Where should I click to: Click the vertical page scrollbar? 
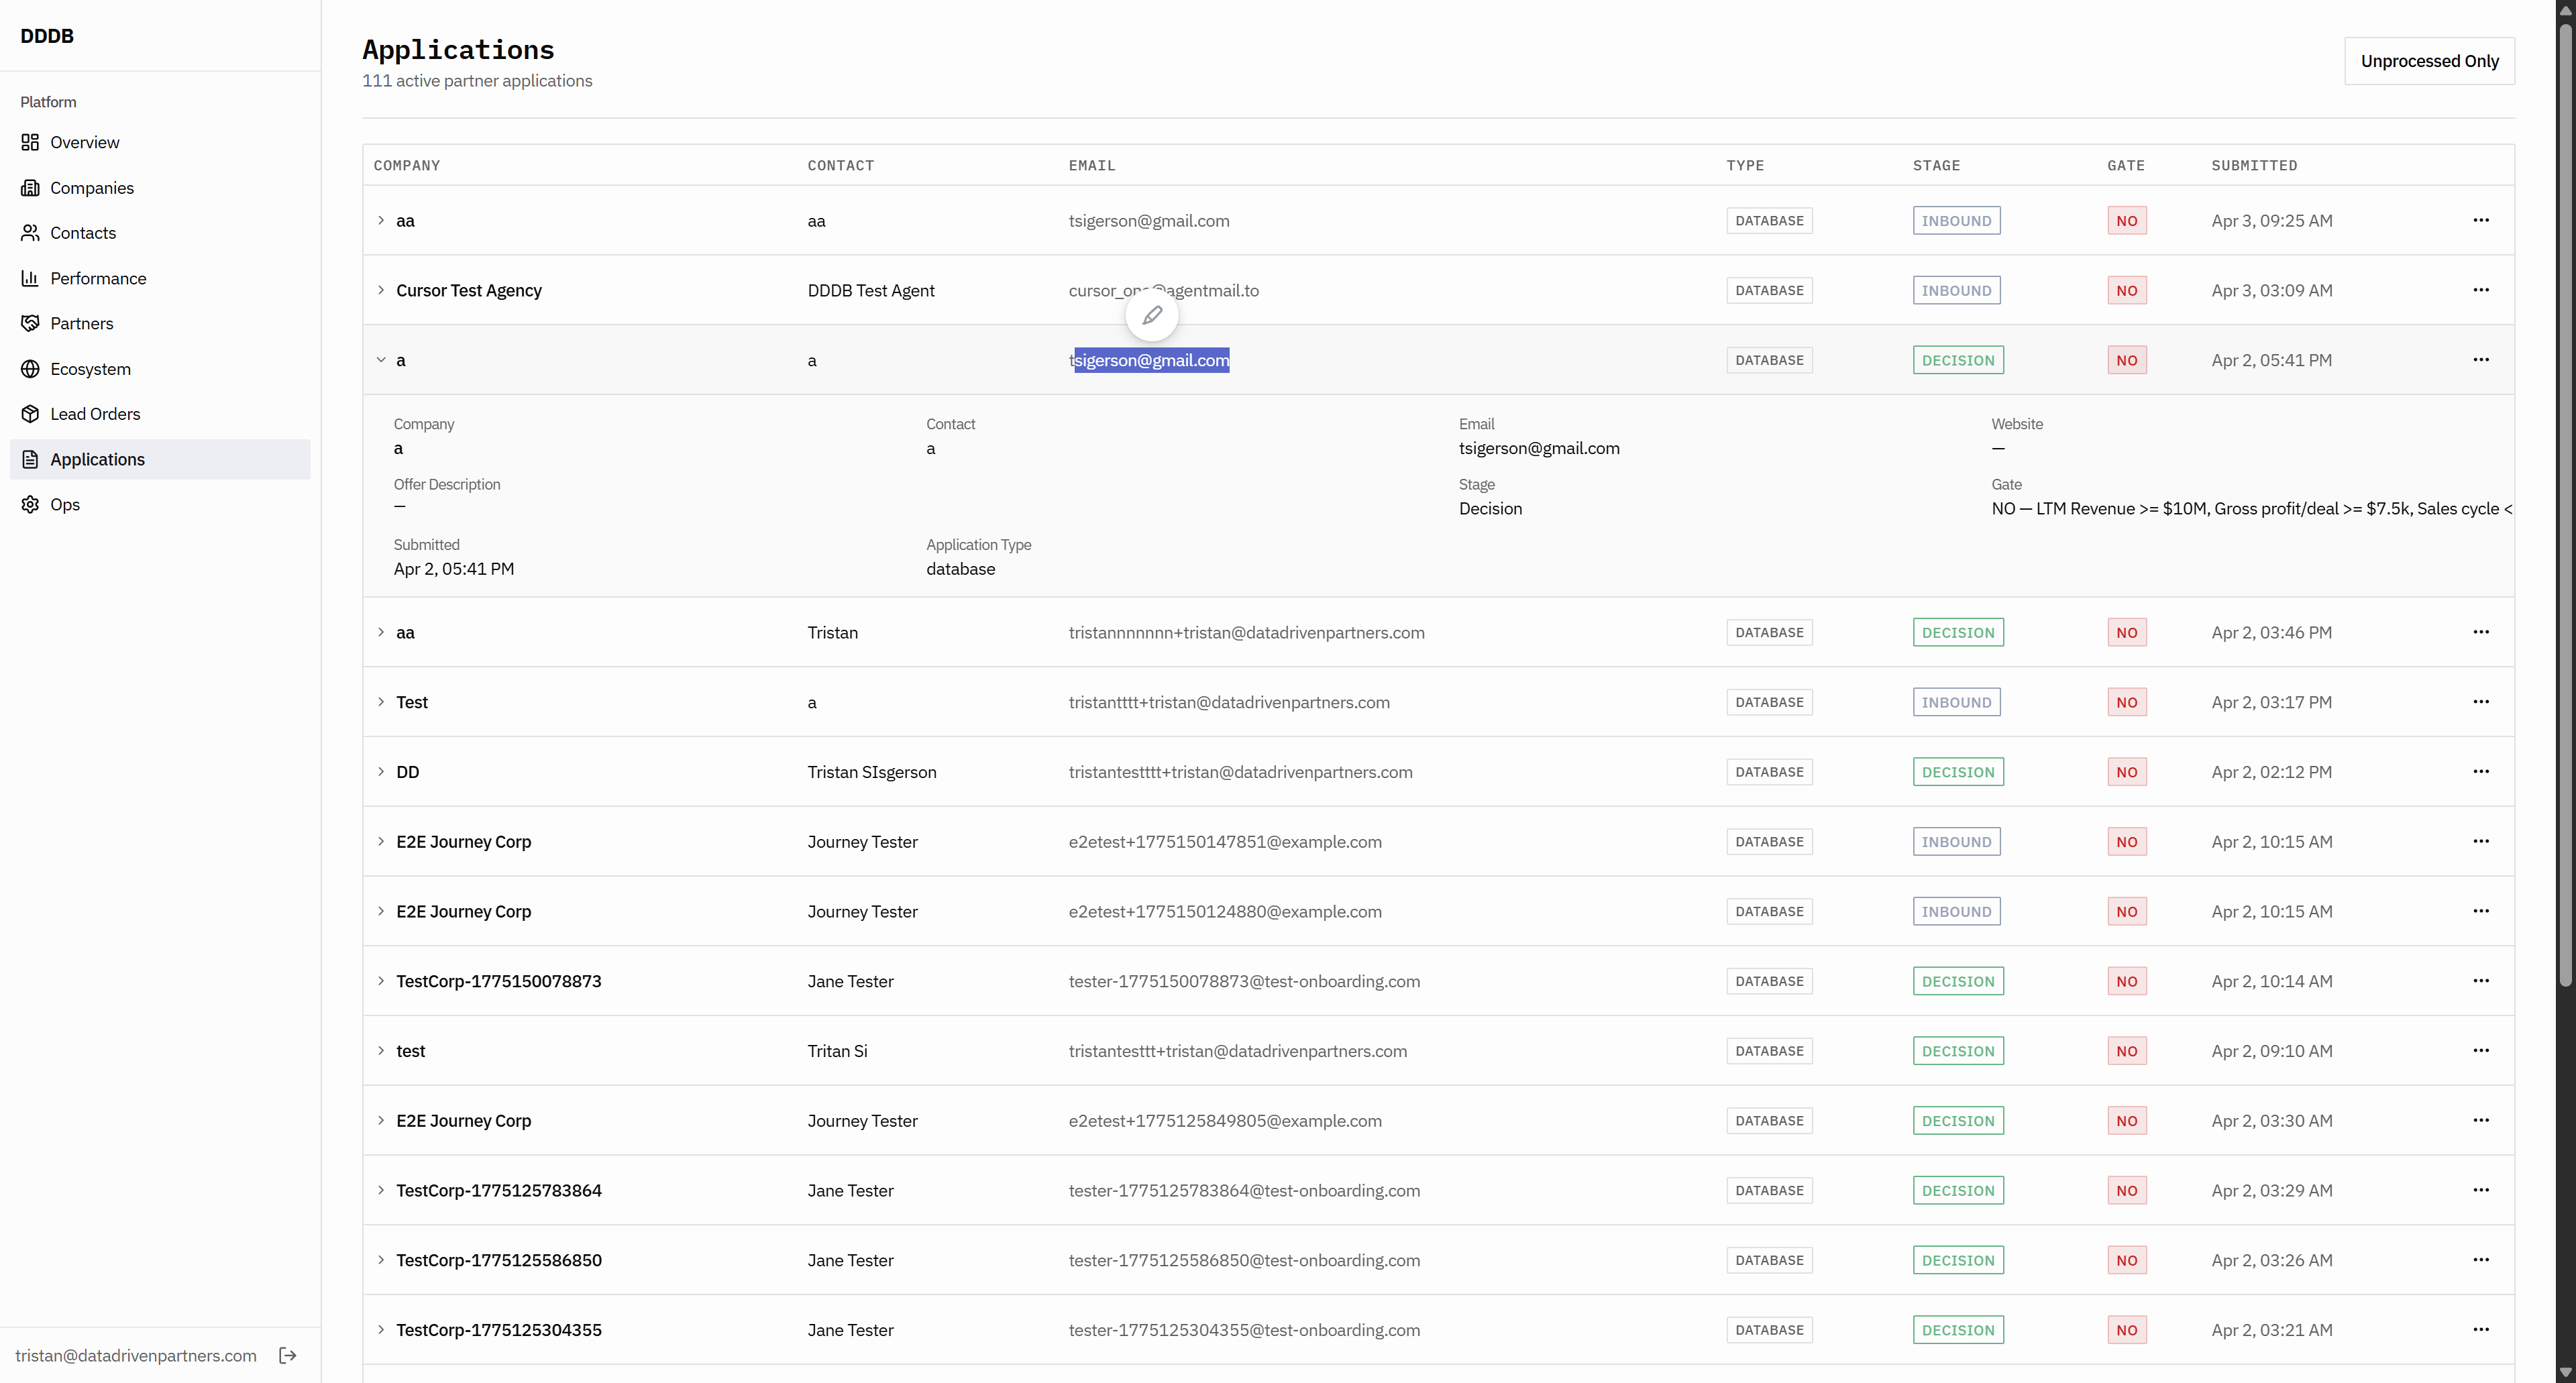pos(2565,500)
